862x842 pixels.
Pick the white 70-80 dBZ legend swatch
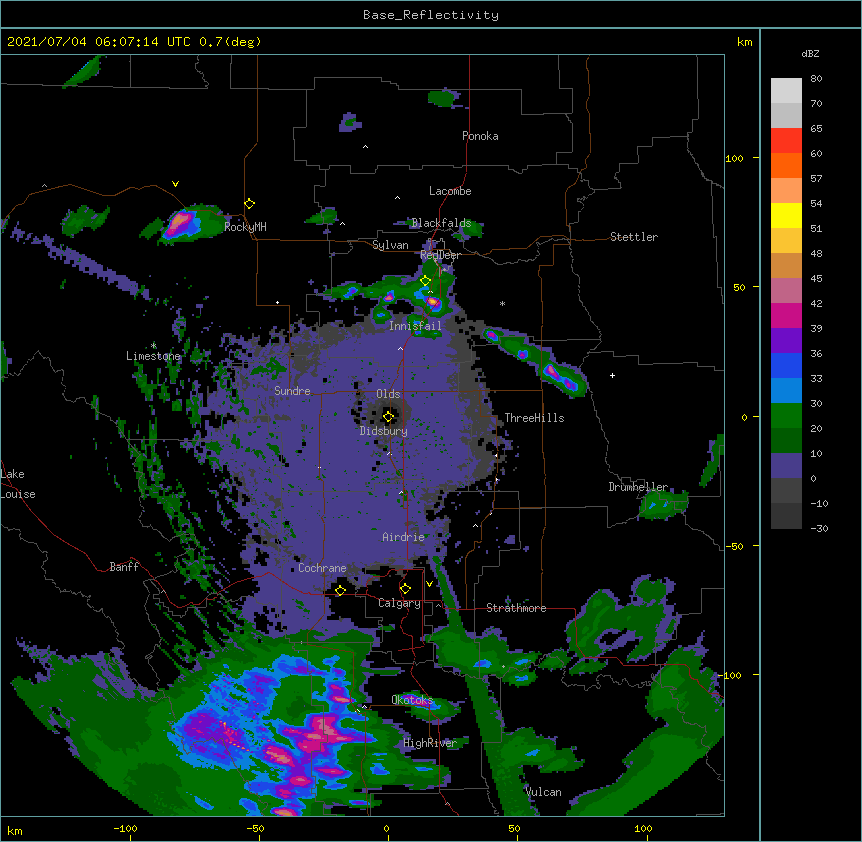(786, 91)
